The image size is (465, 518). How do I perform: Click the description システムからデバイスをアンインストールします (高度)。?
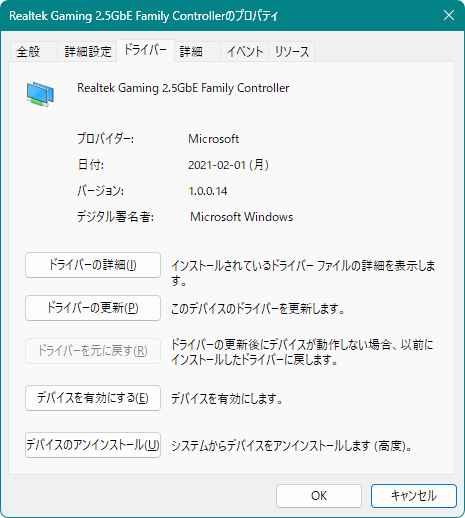pos(292,446)
